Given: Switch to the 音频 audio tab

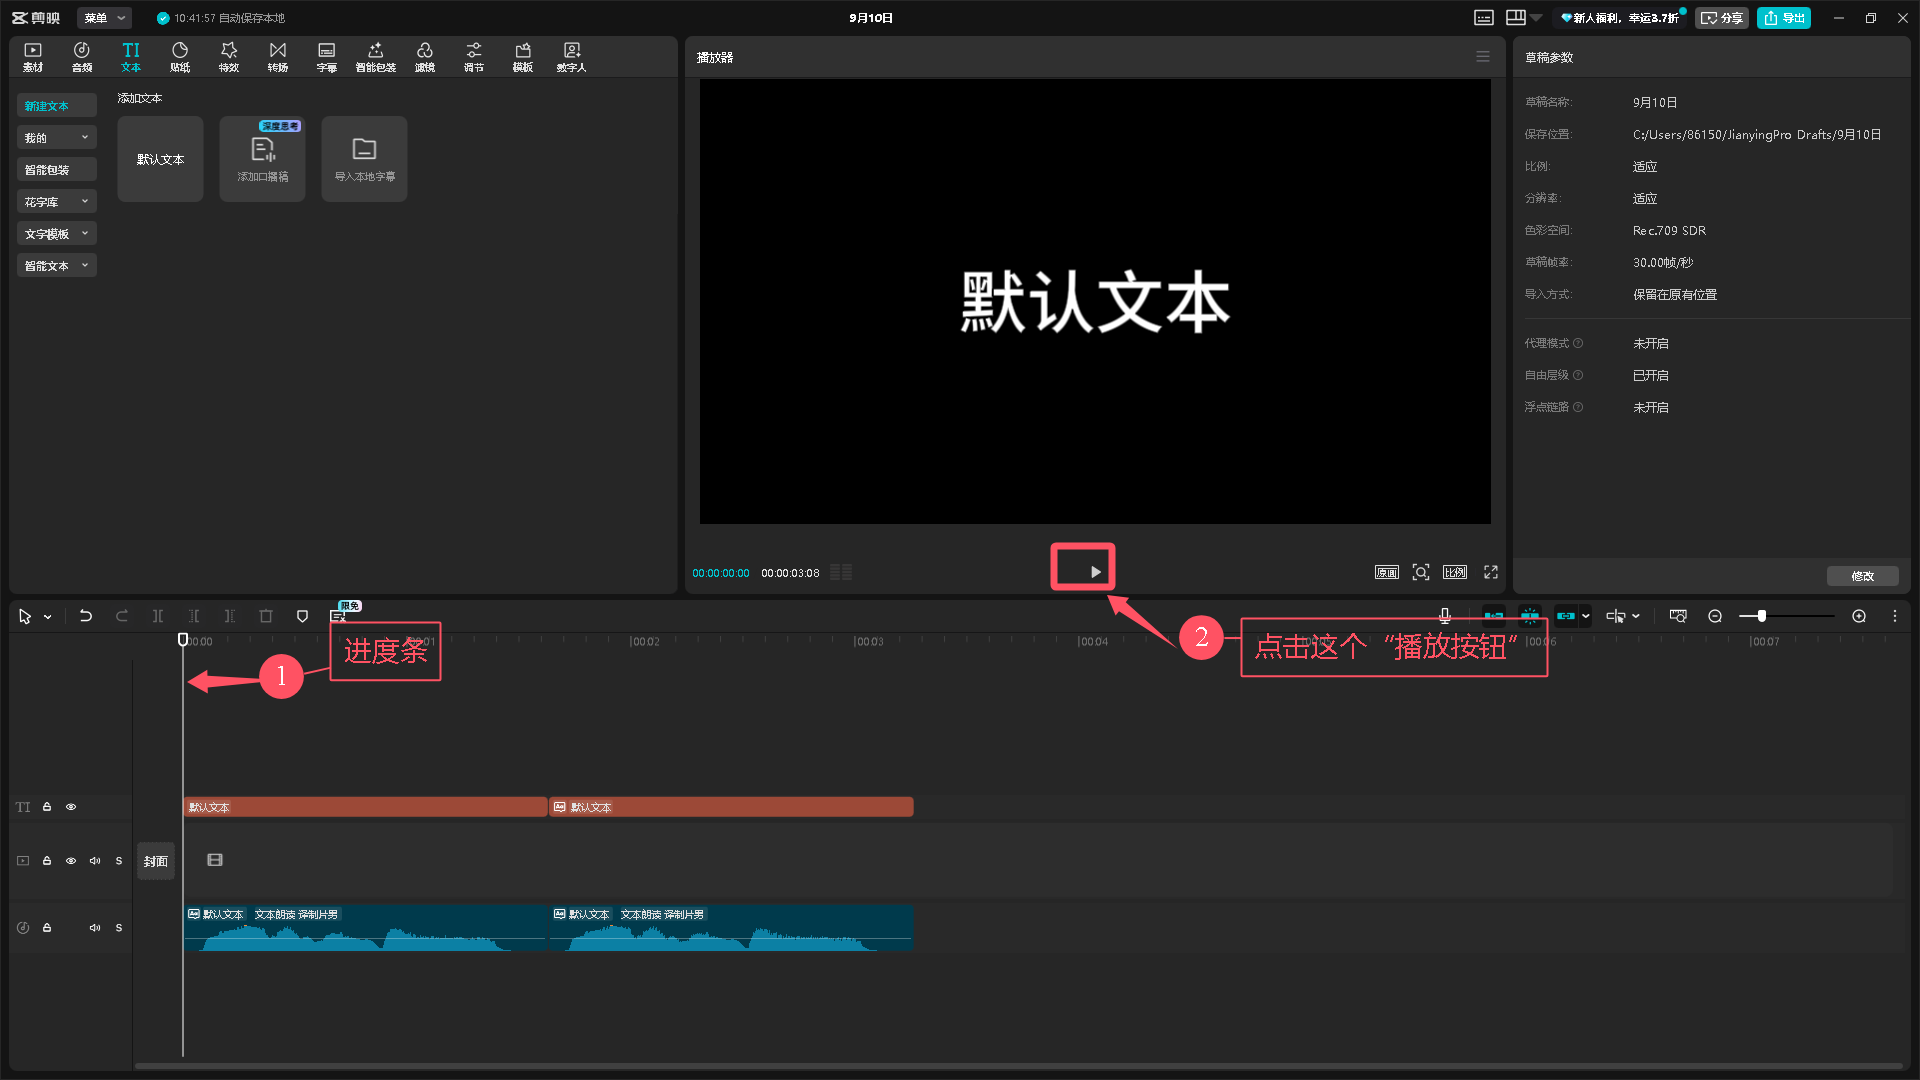Looking at the screenshot, I should point(82,57).
